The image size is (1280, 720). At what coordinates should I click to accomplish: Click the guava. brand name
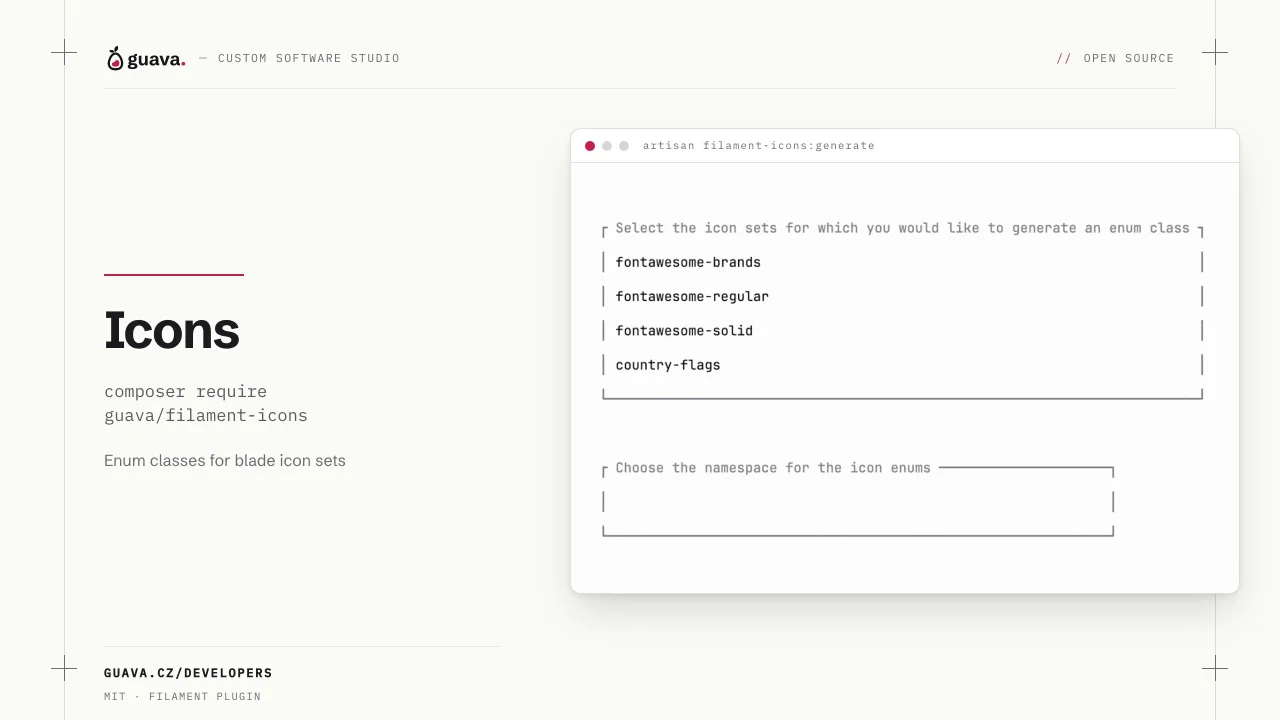(x=156, y=59)
